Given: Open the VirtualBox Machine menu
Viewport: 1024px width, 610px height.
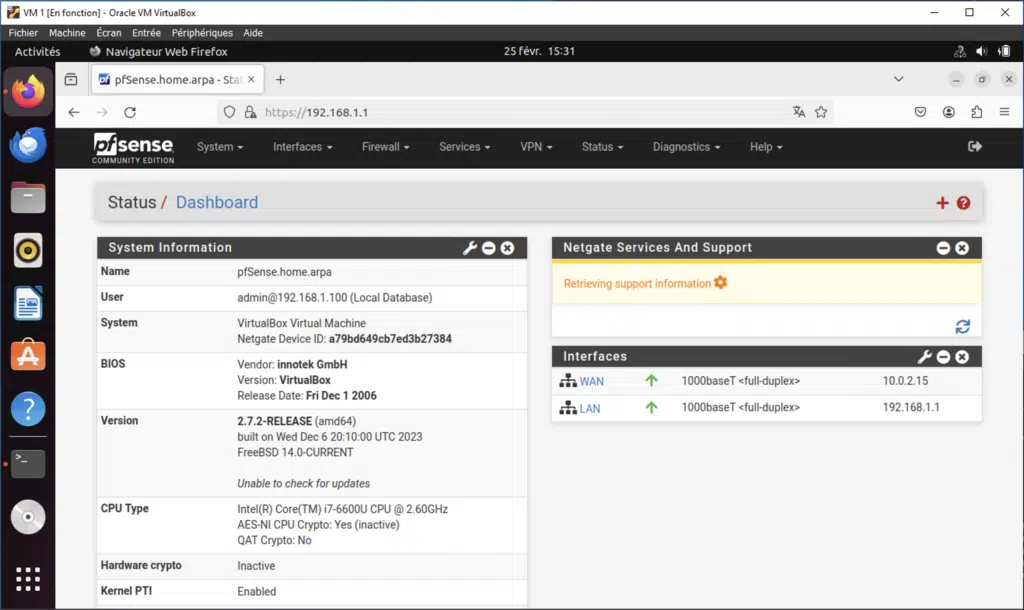Looking at the screenshot, I should point(67,32).
